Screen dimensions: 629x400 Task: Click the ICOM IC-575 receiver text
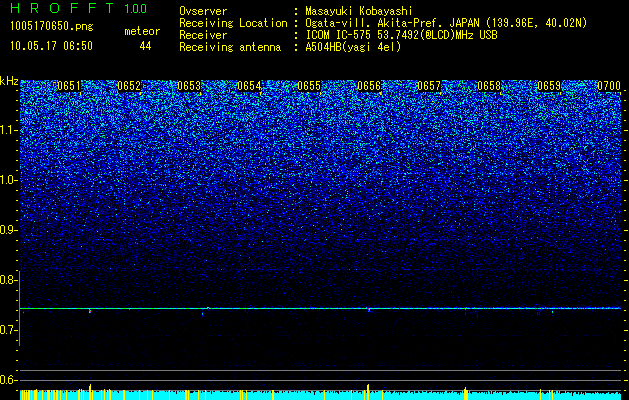[x=401, y=35]
